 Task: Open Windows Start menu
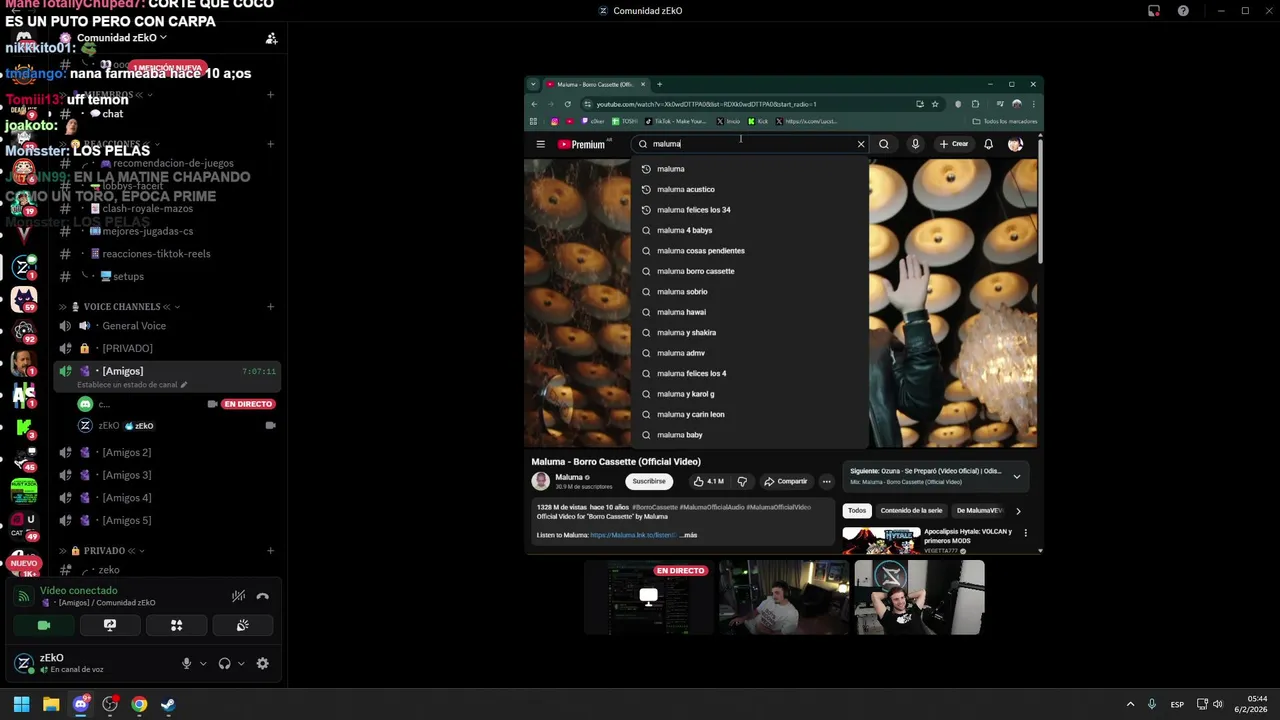point(21,704)
